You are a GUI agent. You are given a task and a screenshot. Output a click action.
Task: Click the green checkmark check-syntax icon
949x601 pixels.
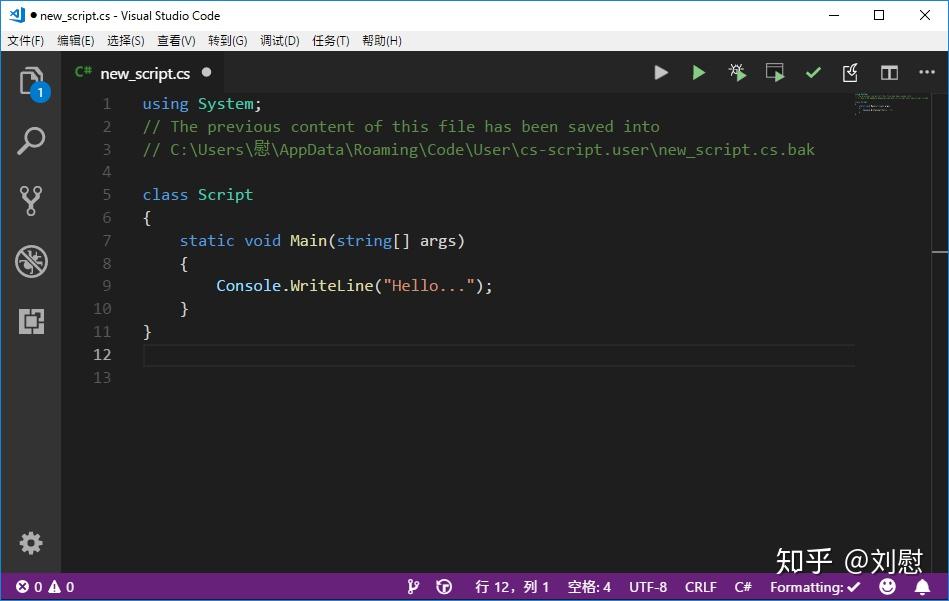(x=813, y=73)
